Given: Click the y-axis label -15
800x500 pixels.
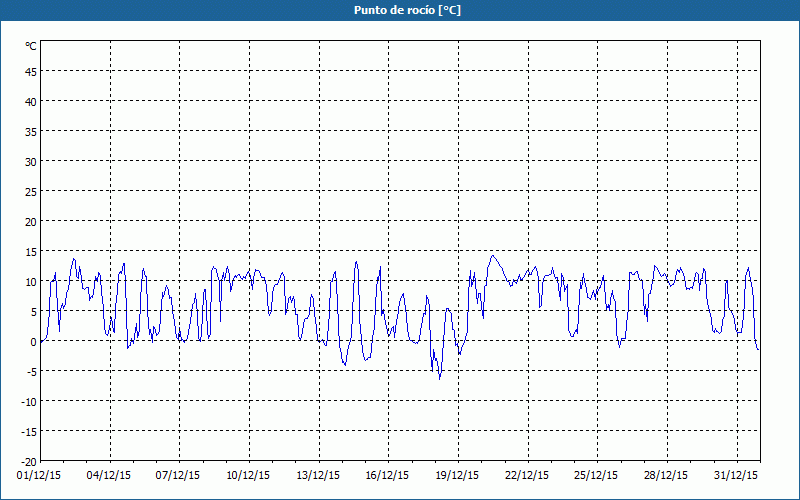Looking at the screenshot, I should click(x=29, y=432).
